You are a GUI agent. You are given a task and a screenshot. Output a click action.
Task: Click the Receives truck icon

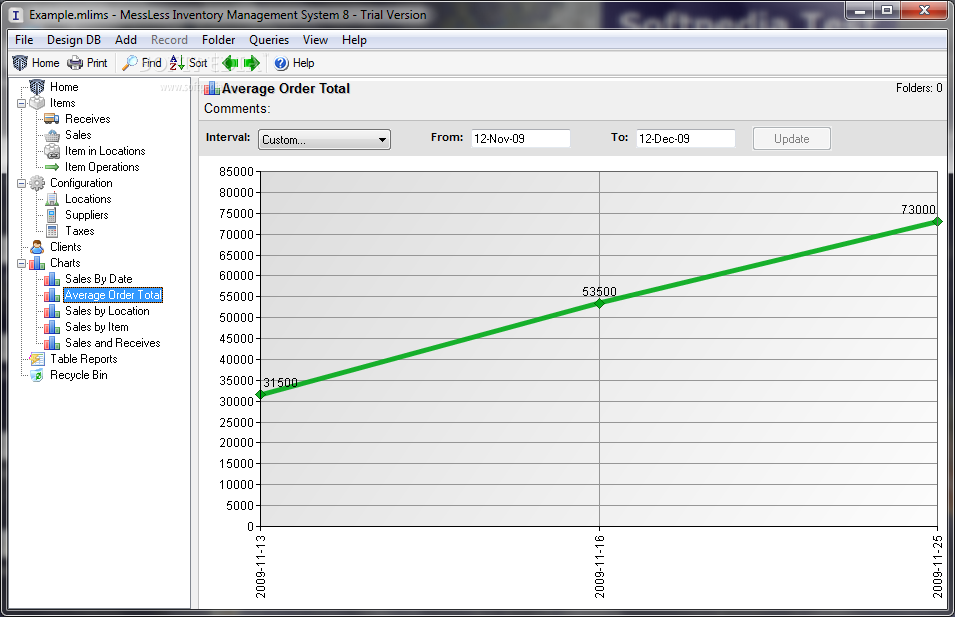pos(52,119)
